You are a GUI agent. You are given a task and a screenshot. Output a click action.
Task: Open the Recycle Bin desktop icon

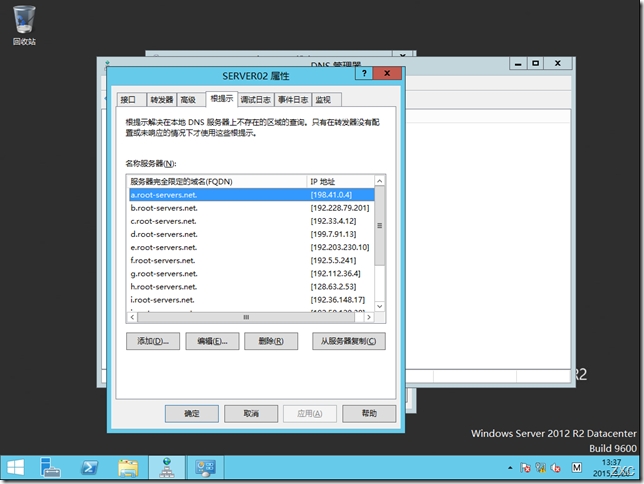pyautogui.click(x=24, y=25)
